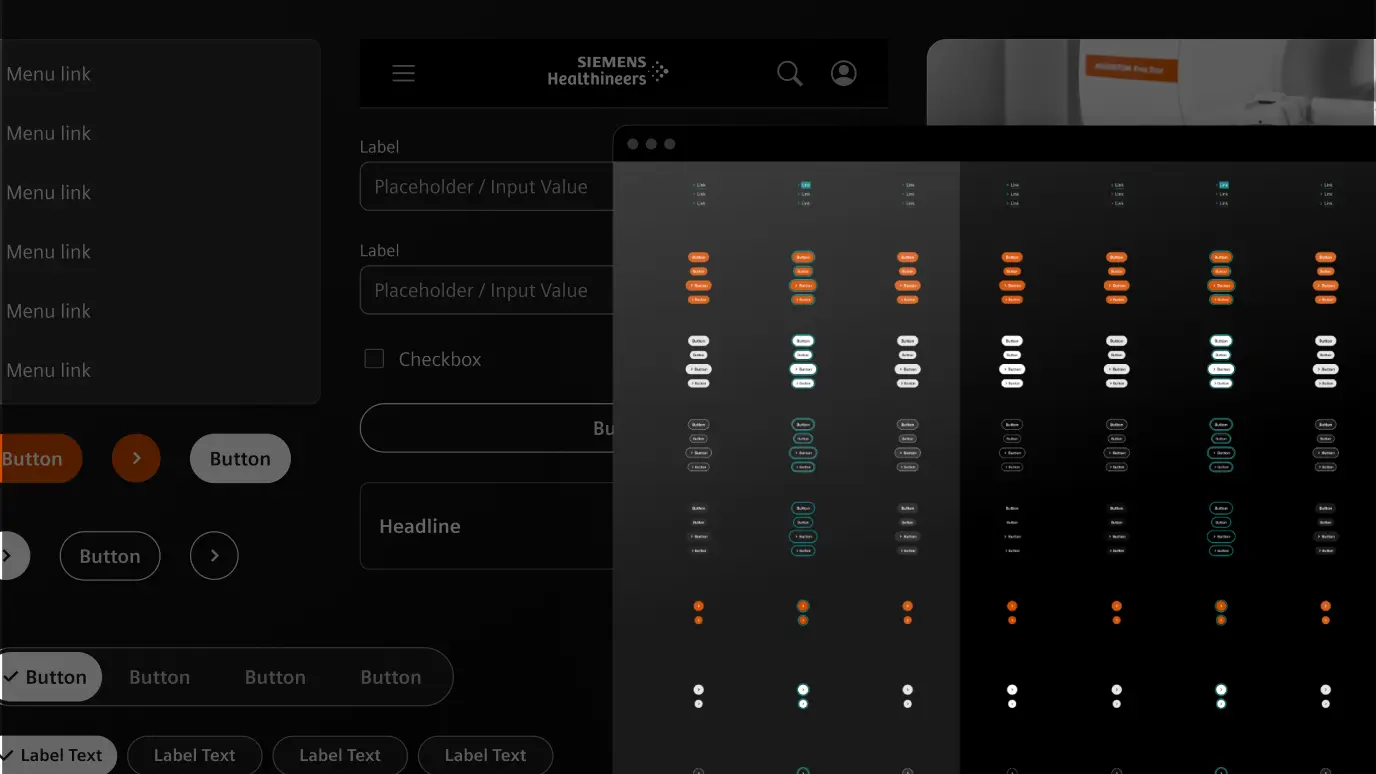Click the Siemens Healthineers logo
Viewport: 1376px width, 774px height.
coord(607,72)
